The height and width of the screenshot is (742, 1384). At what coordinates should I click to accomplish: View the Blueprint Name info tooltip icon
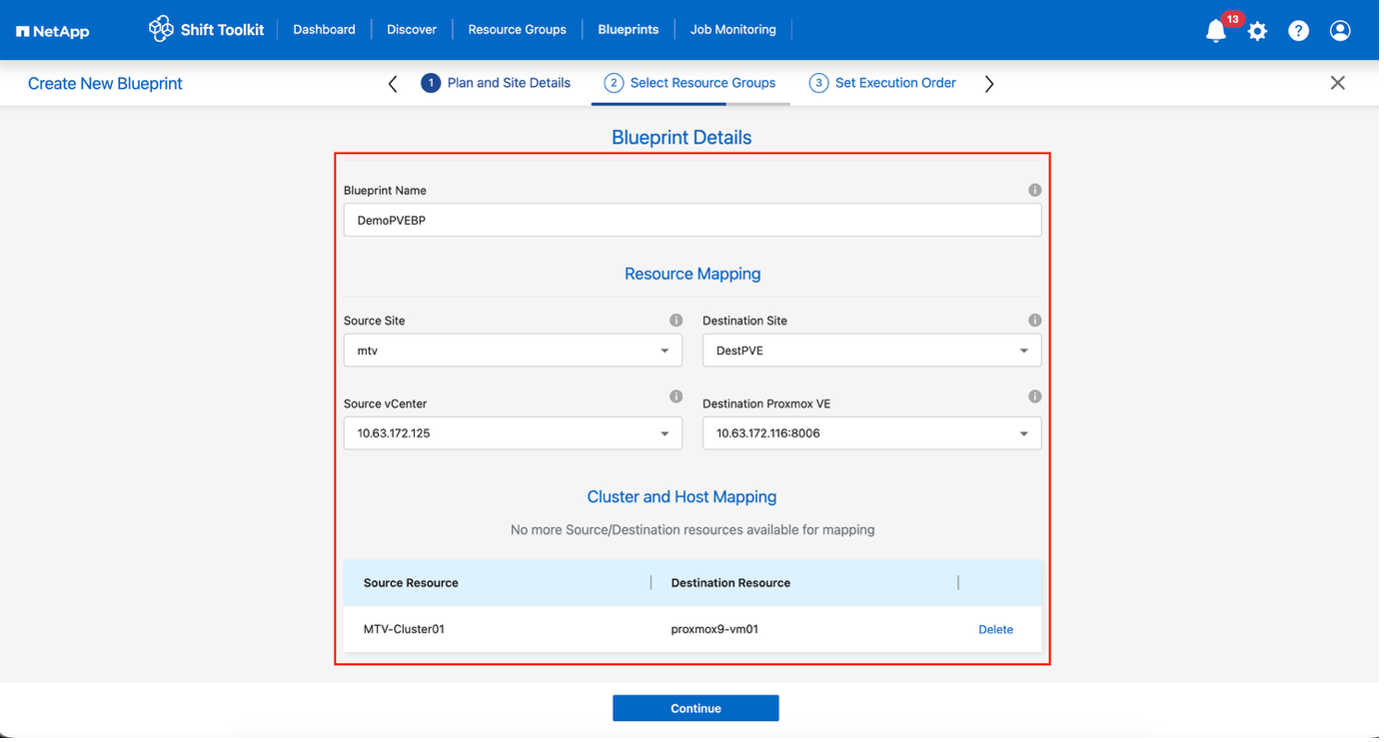point(1035,189)
